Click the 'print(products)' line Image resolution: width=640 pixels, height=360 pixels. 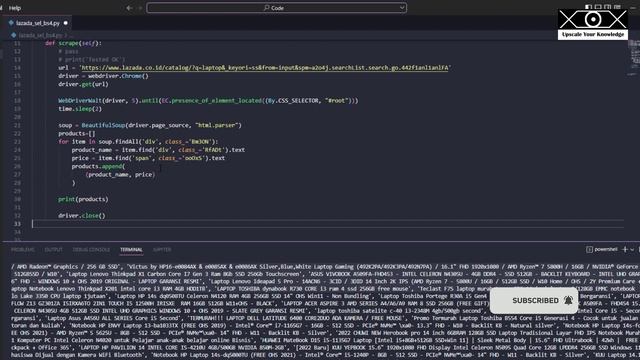point(83,199)
